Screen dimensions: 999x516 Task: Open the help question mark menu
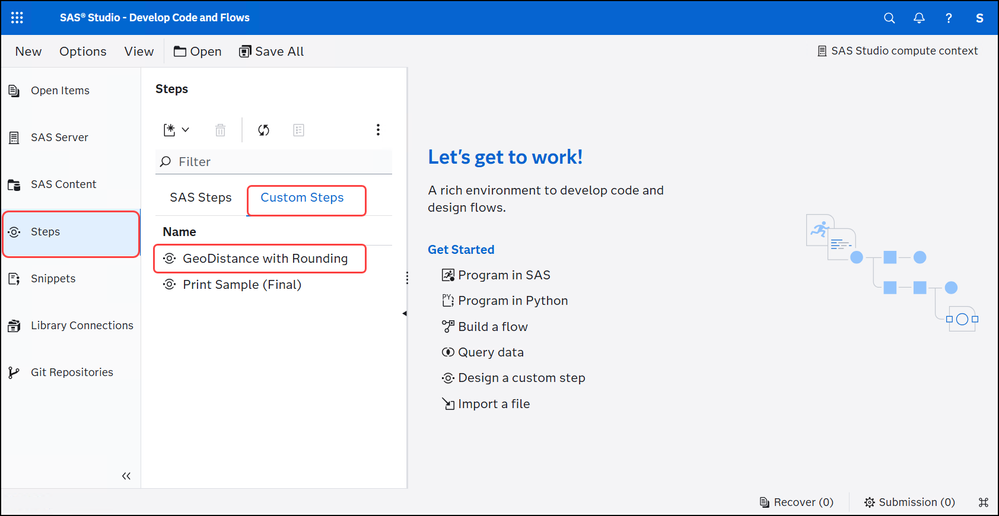(x=949, y=18)
